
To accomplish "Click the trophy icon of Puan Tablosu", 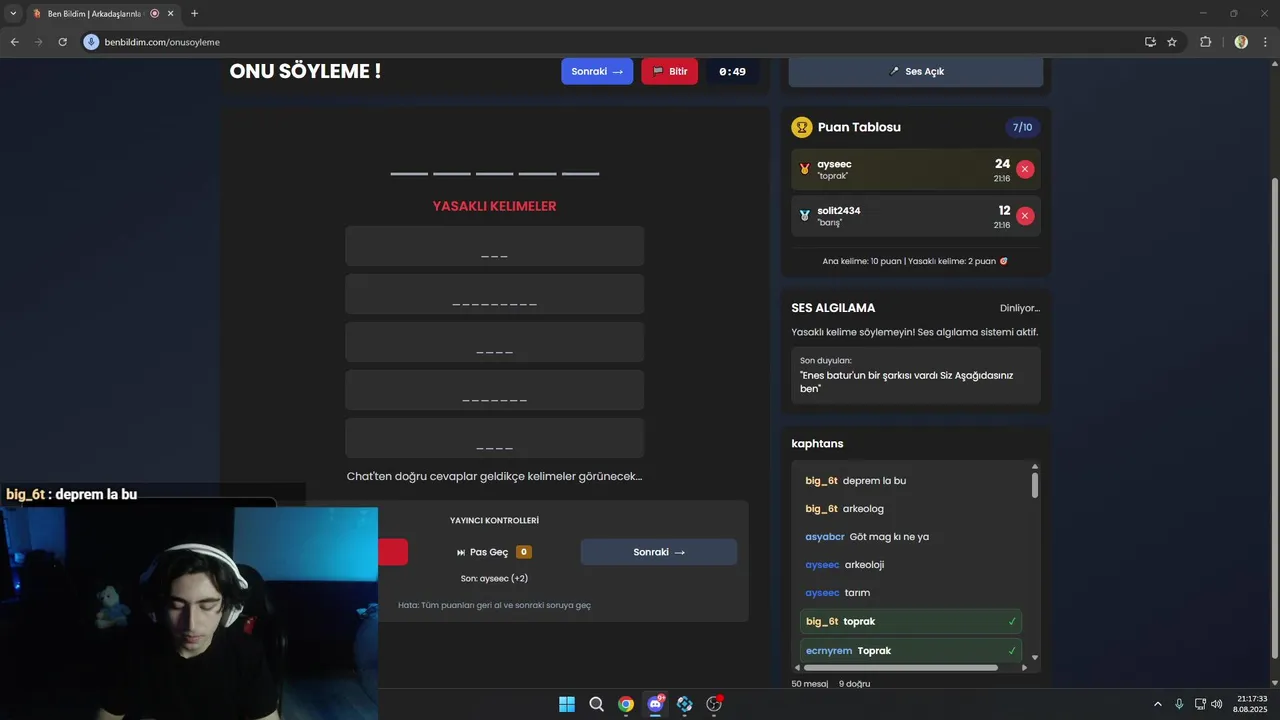I will click(x=802, y=127).
